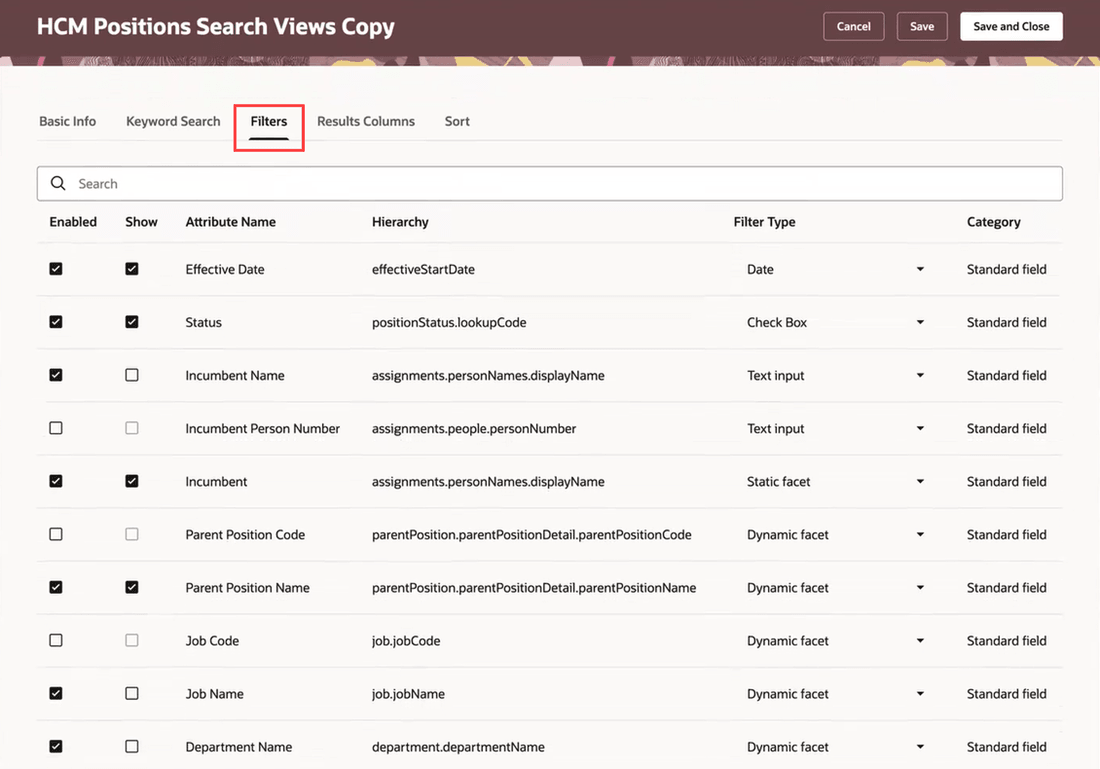Open Filter Type dropdown for Incumbent Person Number
Image resolution: width=1100 pixels, height=769 pixels.
click(x=920, y=428)
